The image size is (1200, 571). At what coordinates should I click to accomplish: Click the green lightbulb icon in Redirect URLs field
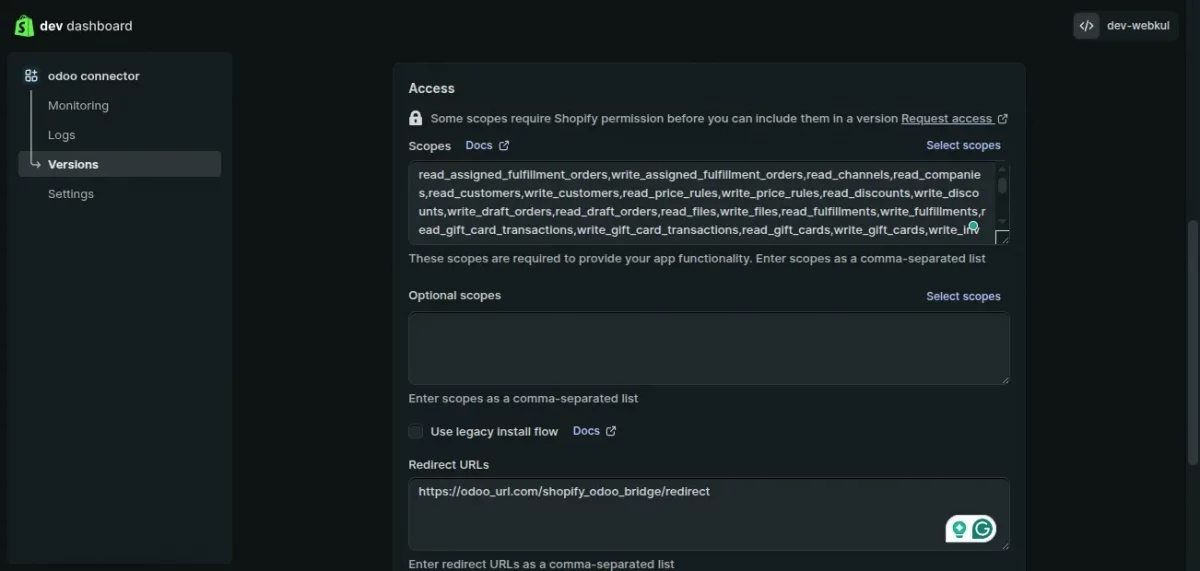959,529
